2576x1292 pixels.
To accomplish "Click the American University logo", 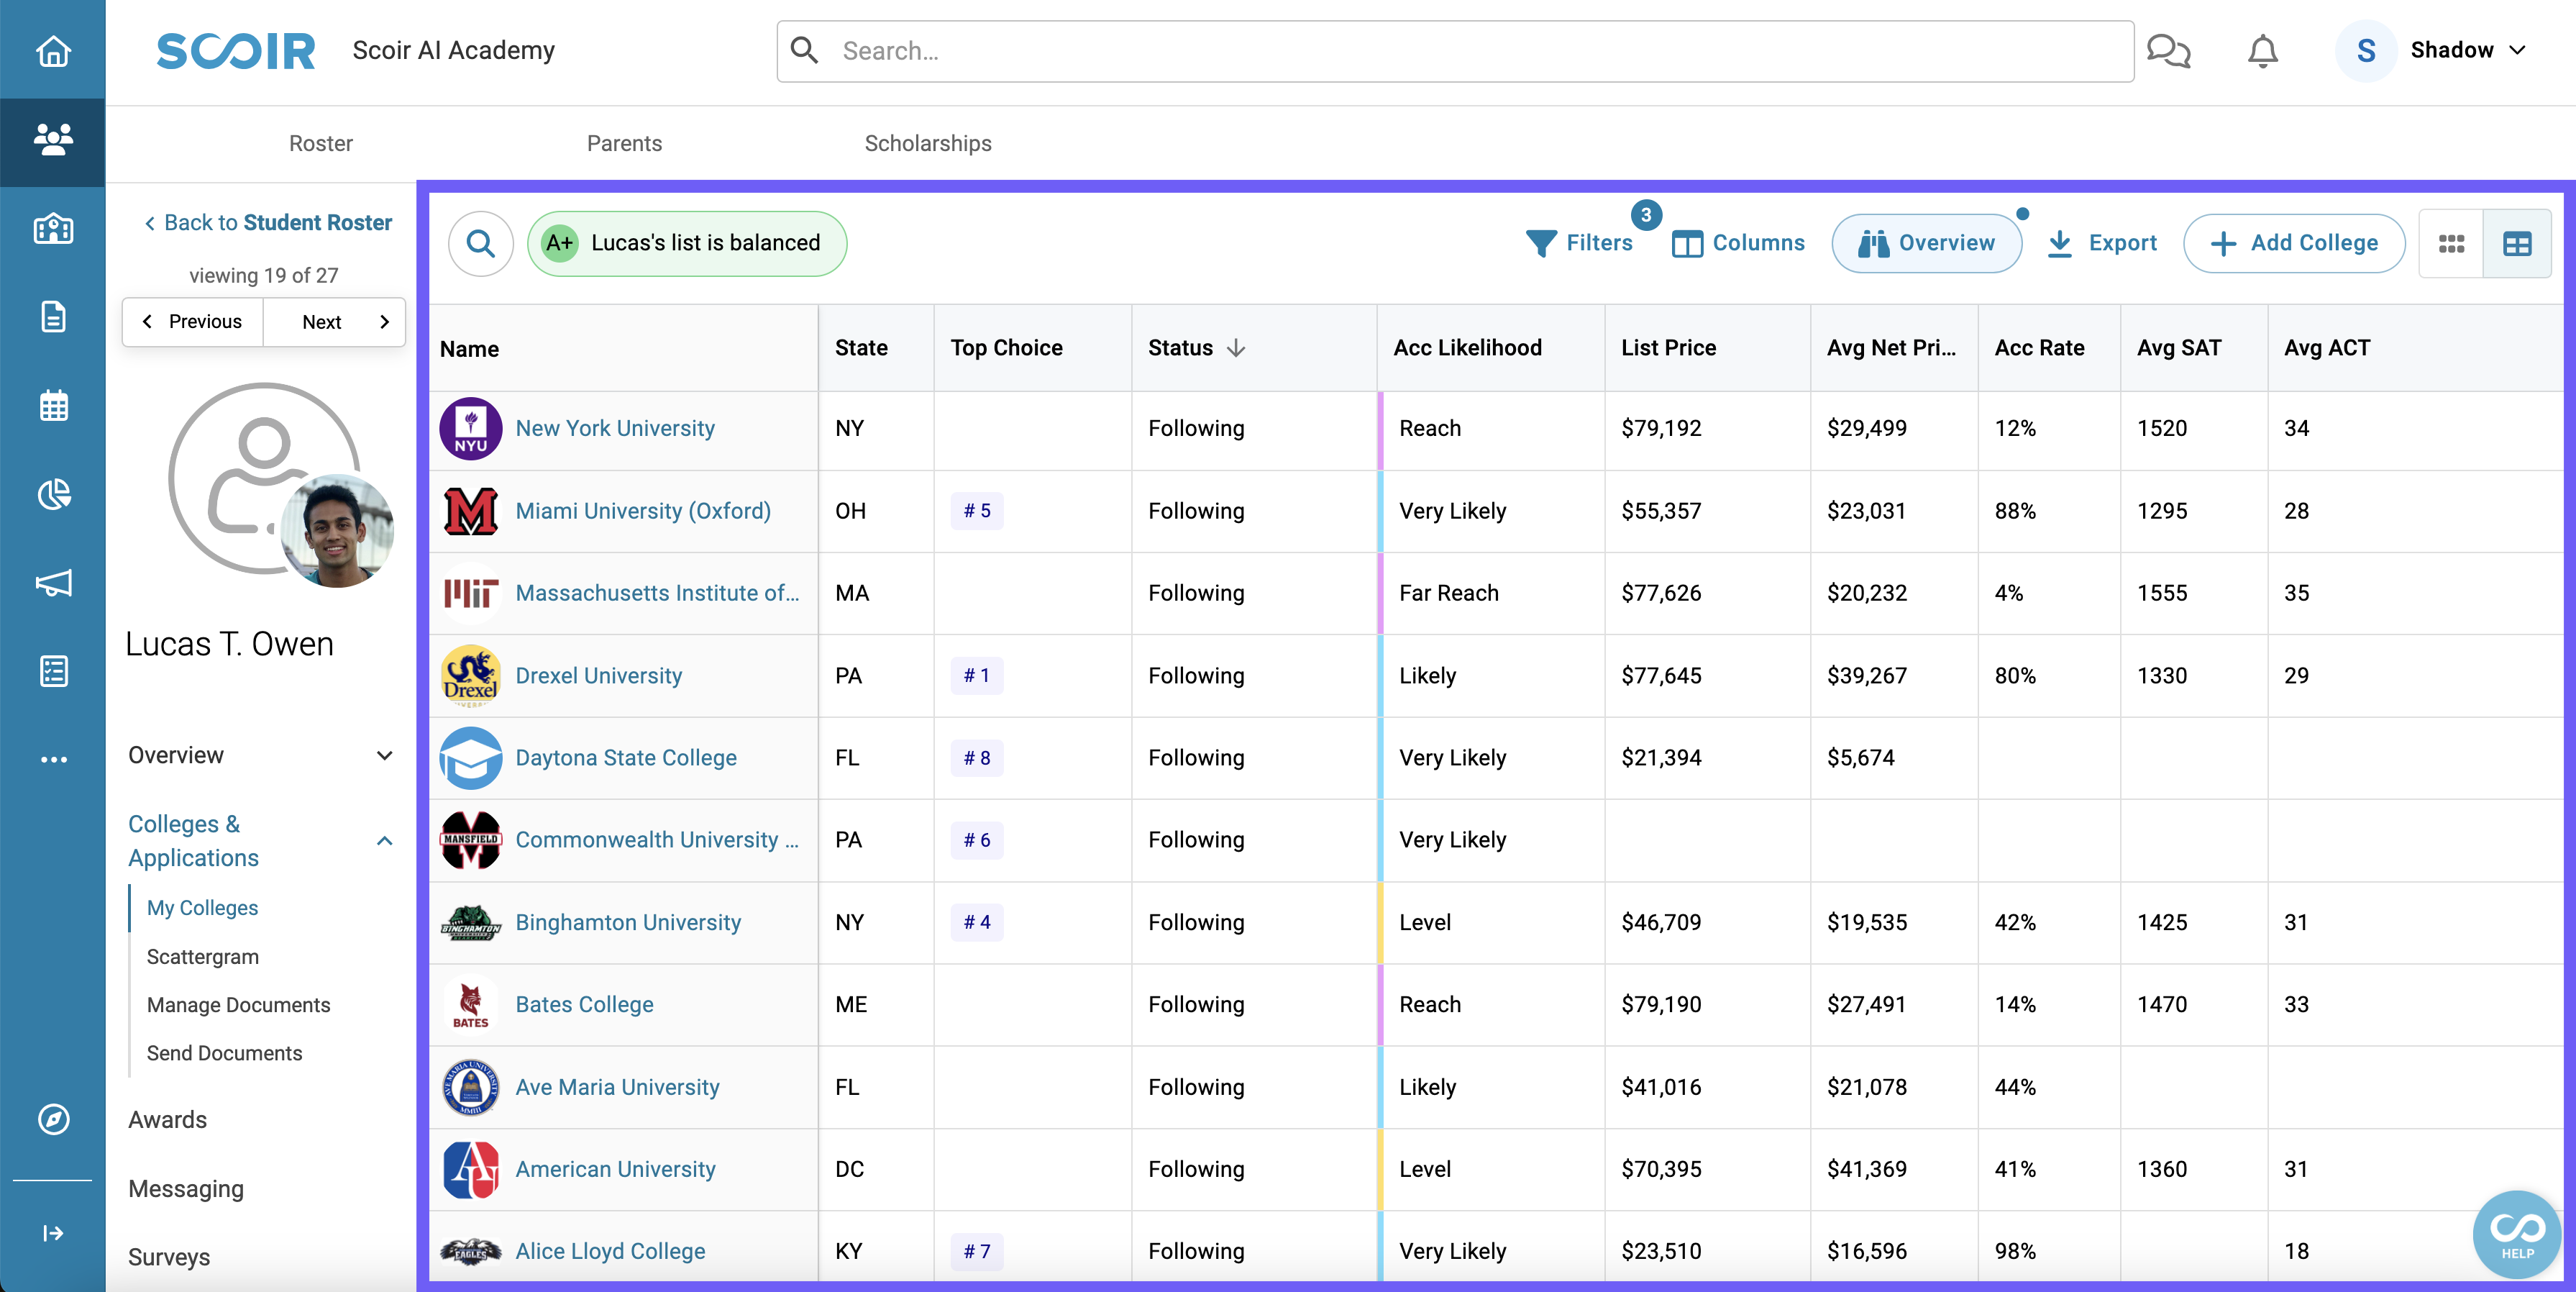I will tap(470, 1169).
